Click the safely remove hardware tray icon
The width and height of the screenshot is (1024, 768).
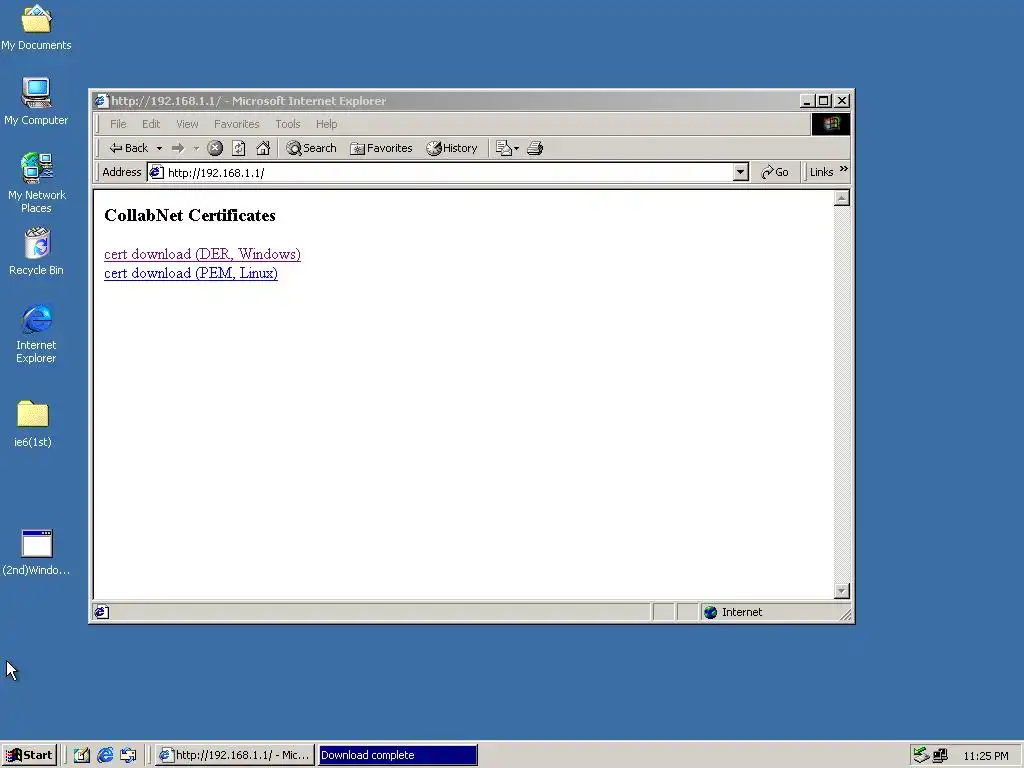pyautogui.click(x=921, y=755)
